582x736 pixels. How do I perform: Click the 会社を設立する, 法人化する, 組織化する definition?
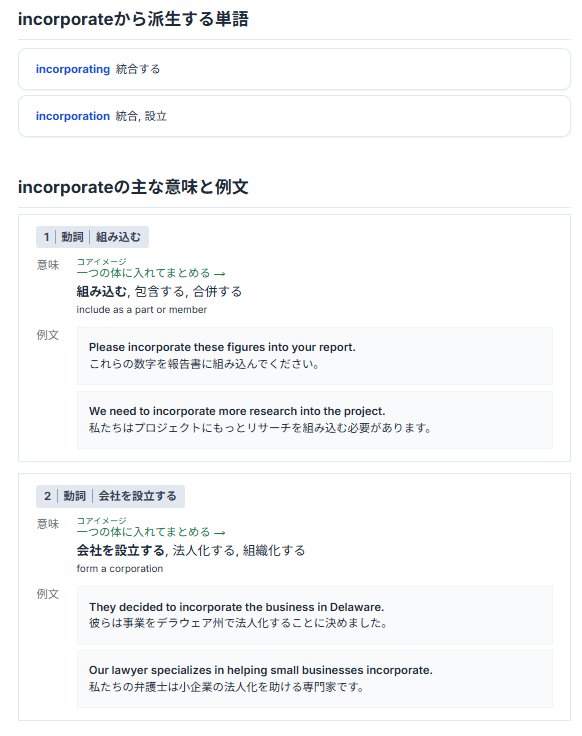pyautogui.click(x=191, y=551)
